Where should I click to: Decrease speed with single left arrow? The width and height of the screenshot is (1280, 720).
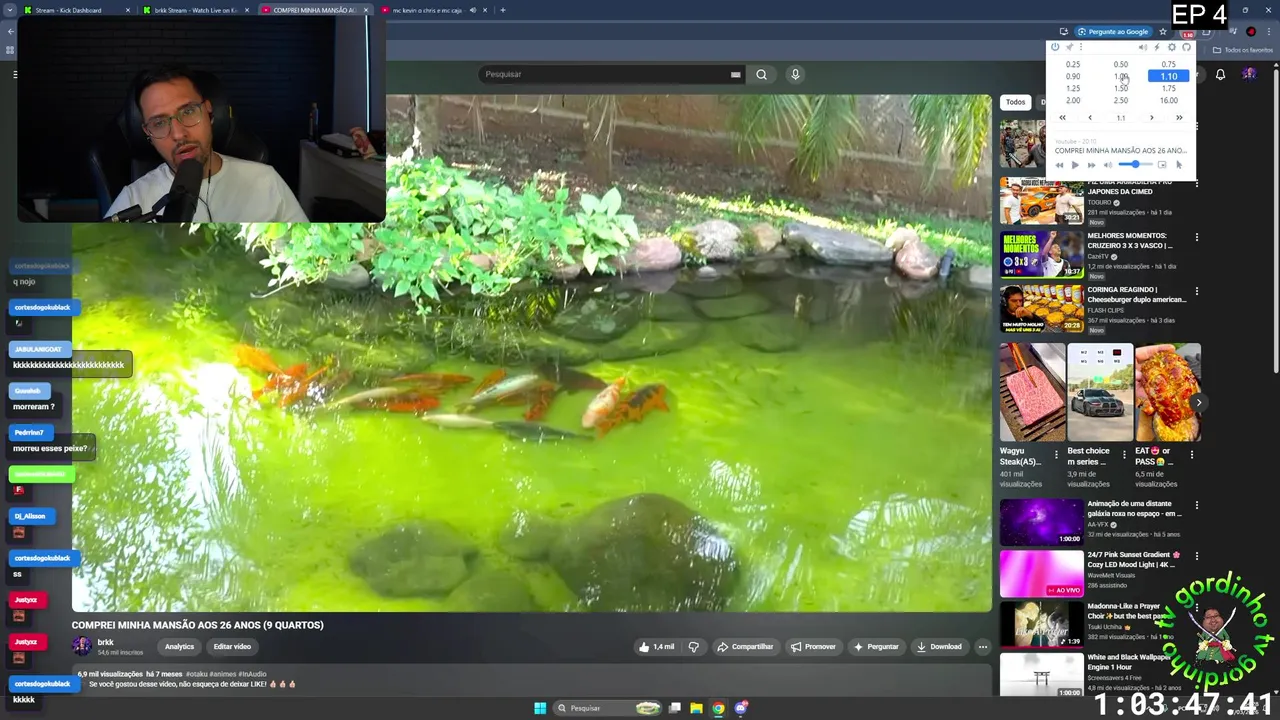(x=1090, y=118)
